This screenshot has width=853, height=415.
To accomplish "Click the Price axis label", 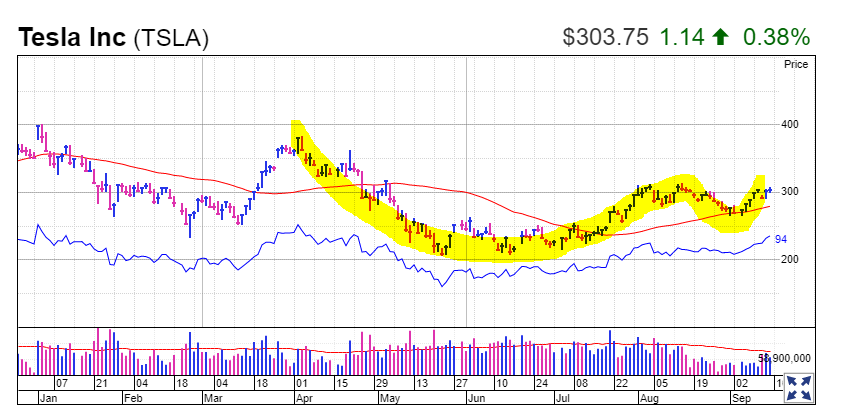I will (795, 65).
